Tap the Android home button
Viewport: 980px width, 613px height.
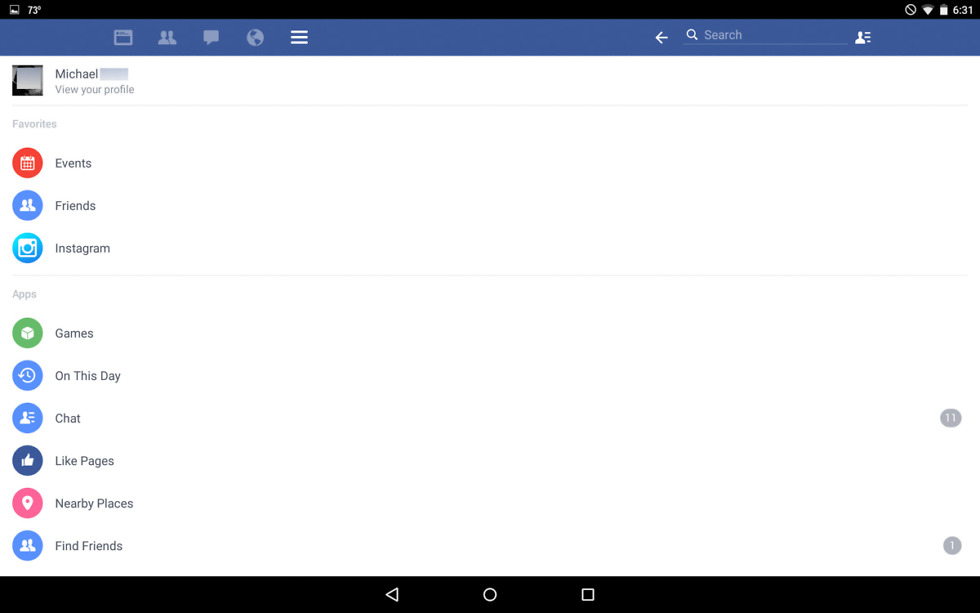[490, 594]
